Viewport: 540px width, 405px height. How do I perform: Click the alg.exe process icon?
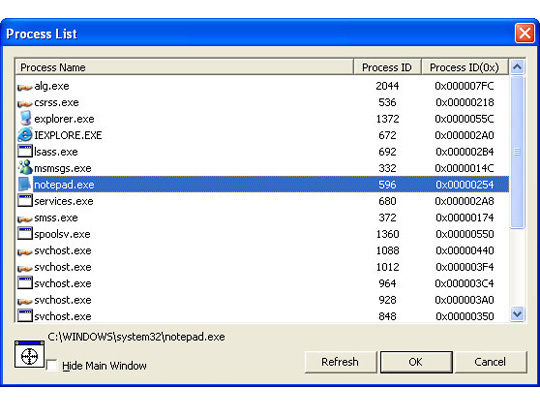25,88
